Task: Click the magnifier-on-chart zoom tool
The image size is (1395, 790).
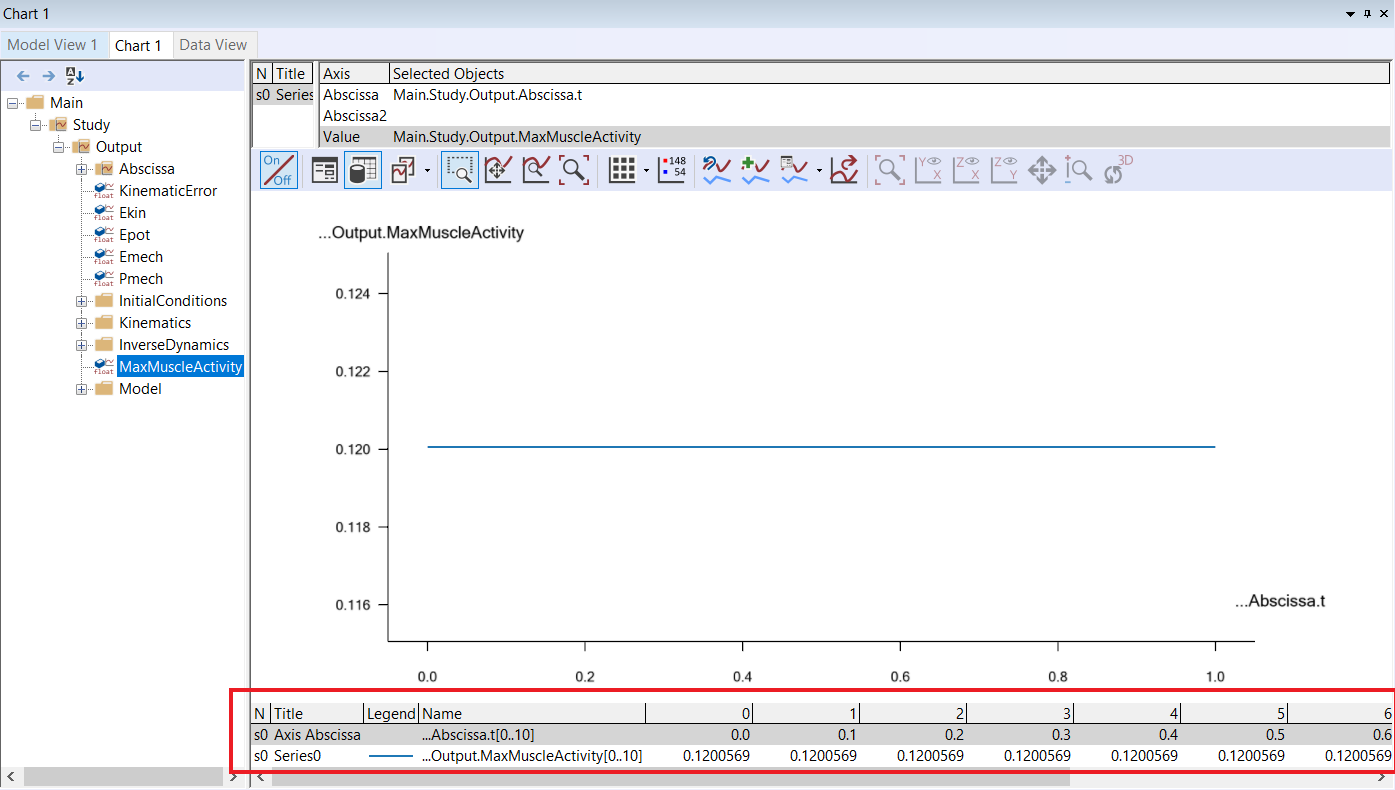Action: click(535, 170)
